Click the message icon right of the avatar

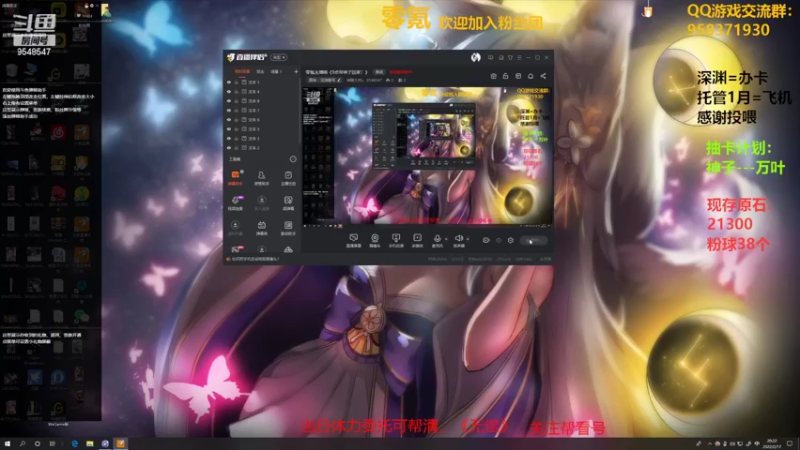(490, 58)
